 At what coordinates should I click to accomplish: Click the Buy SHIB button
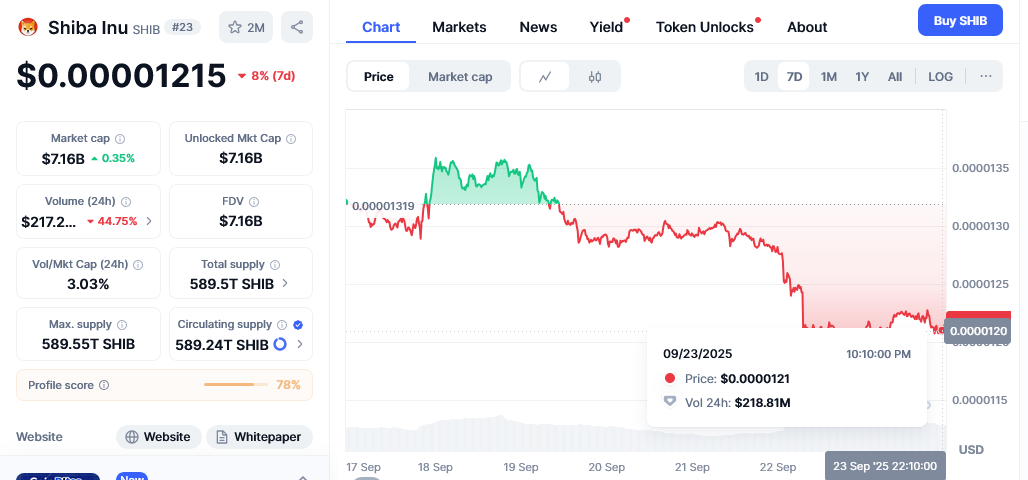tap(960, 20)
